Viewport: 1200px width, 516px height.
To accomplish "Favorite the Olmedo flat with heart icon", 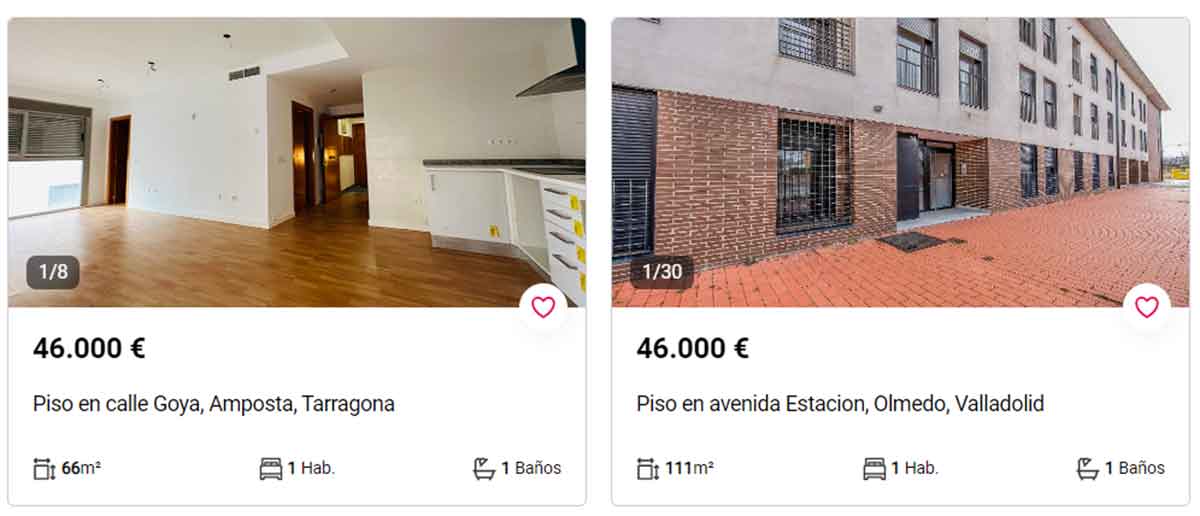I will pos(1147,308).
